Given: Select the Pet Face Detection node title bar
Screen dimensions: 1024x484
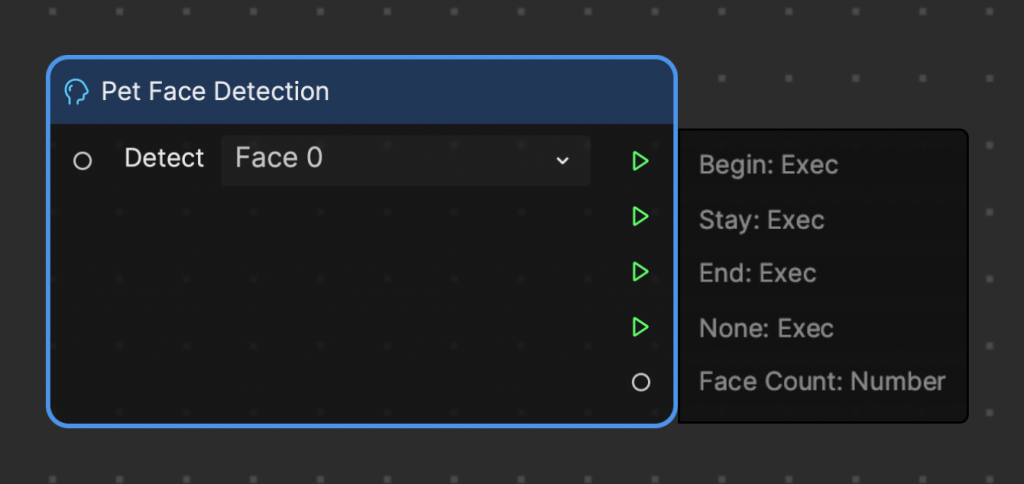Looking at the screenshot, I should click(362, 91).
